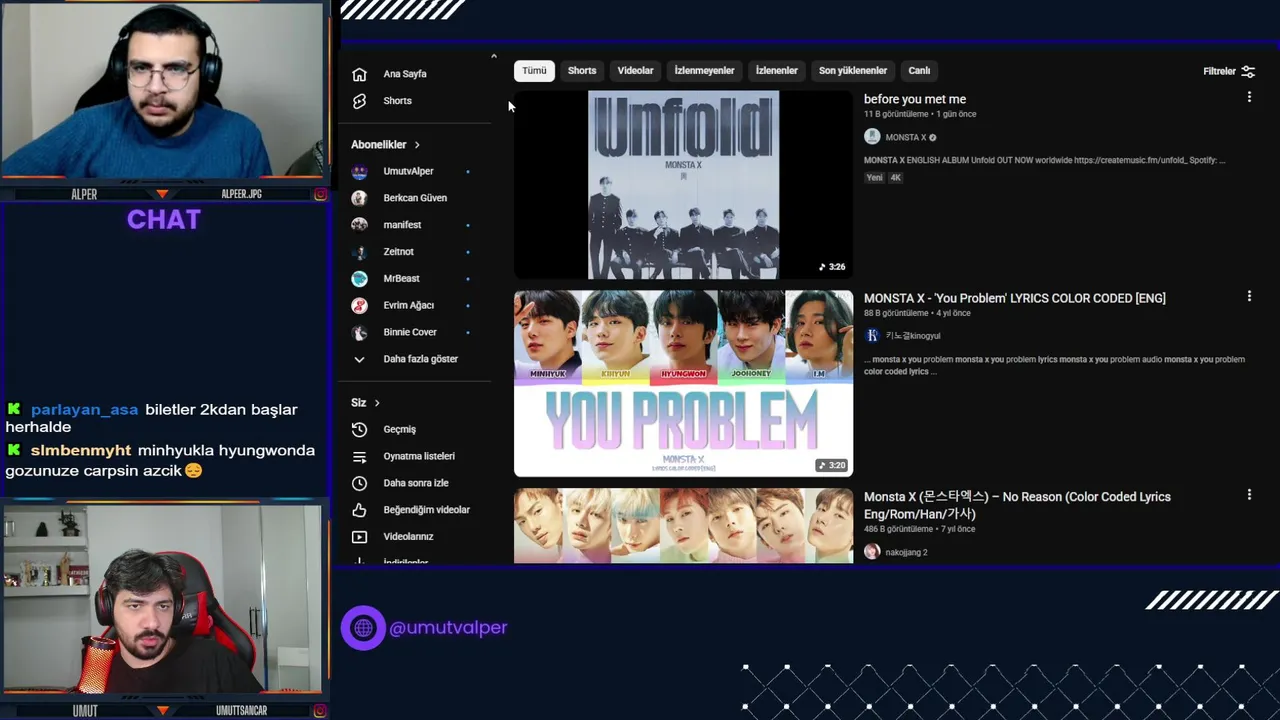Play the No Reason video thumbnail

[683, 526]
